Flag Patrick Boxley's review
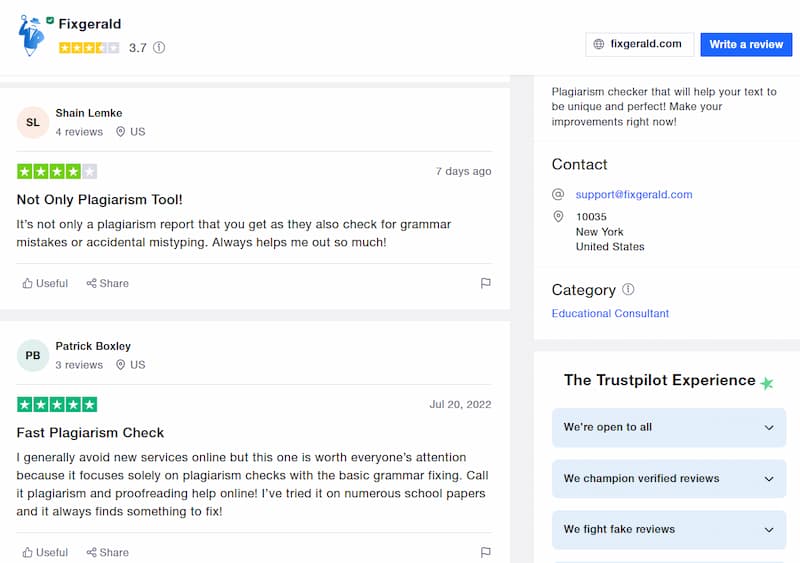The height and width of the screenshot is (563, 800). click(485, 552)
